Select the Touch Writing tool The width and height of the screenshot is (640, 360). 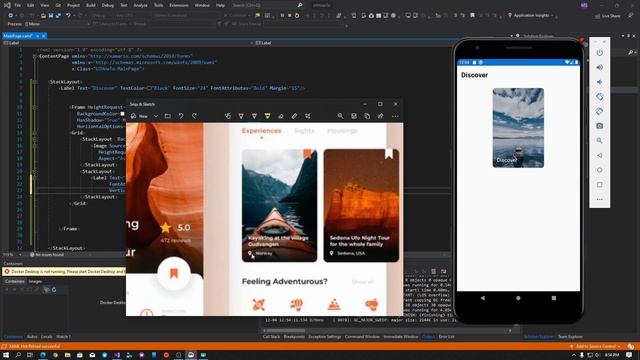click(228, 116)
